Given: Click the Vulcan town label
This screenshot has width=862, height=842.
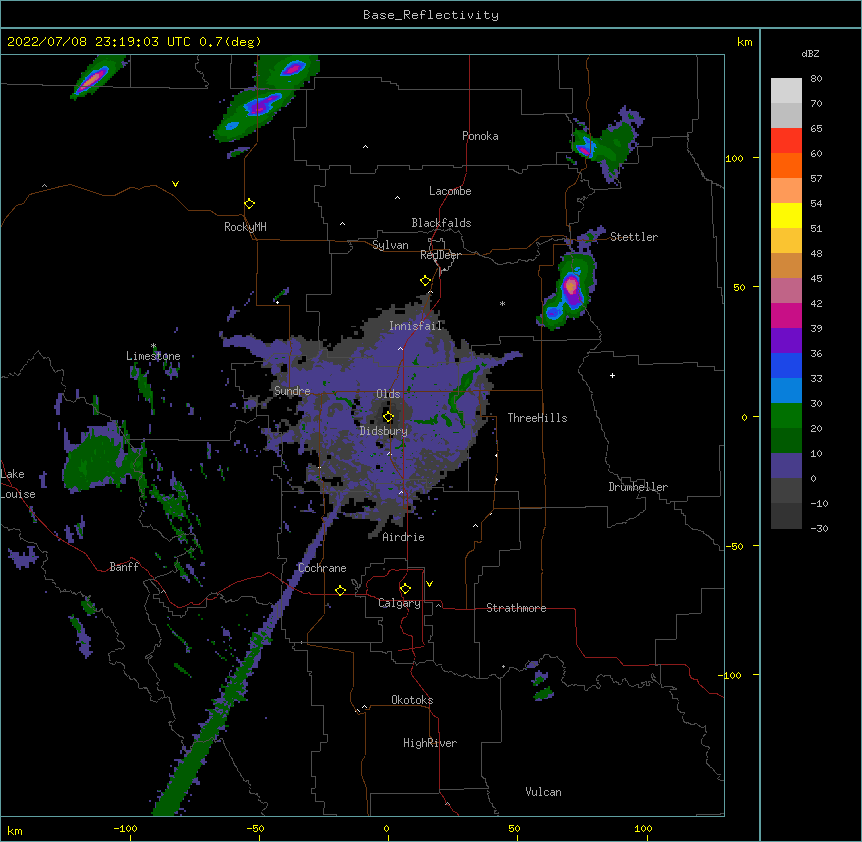Looking at the screenshot, I should pyautogui.click(x=543, y=792).
